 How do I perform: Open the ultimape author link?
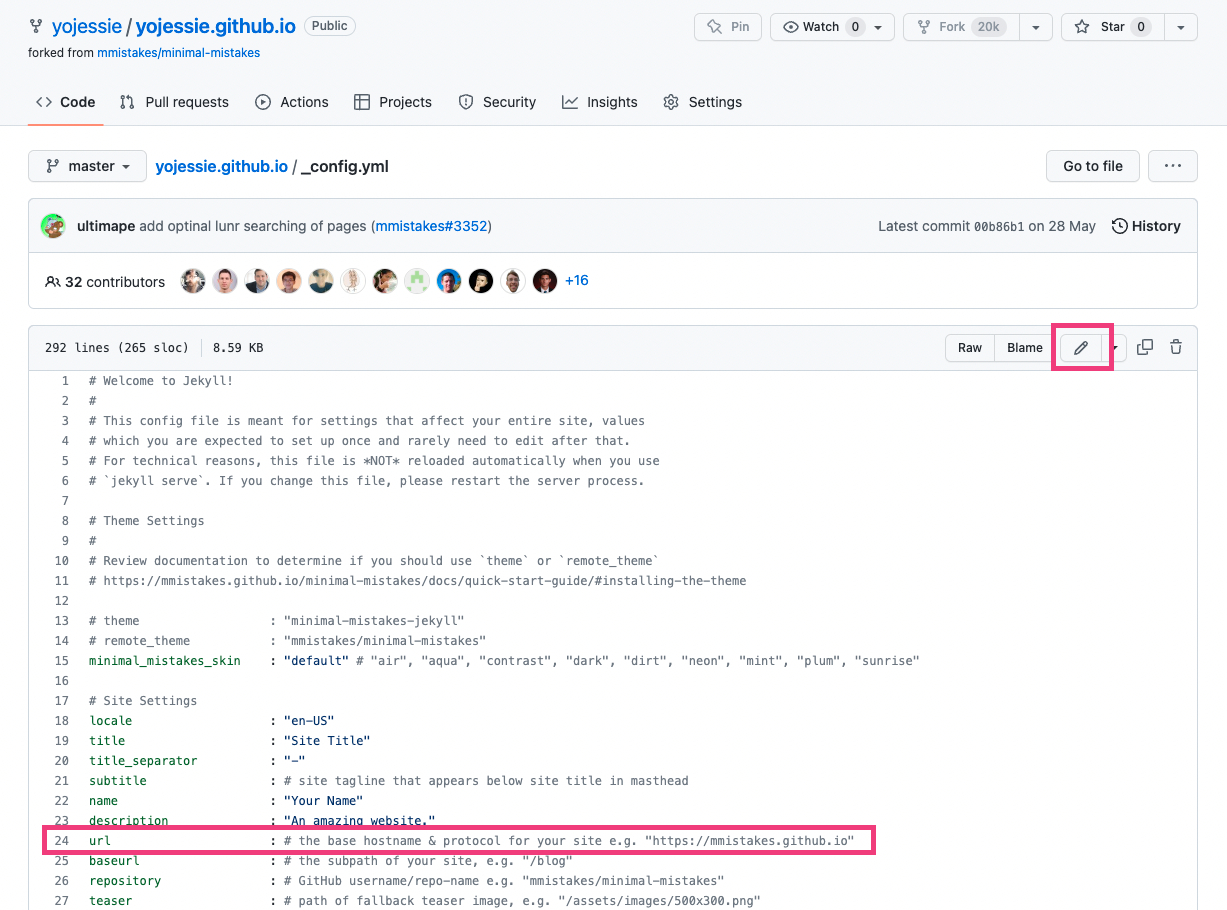click(x=106, y=226)
